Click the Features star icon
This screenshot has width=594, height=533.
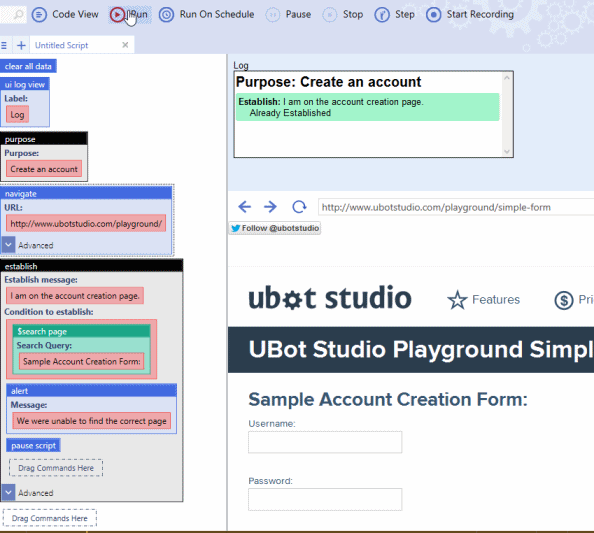[x=457, y=300]
